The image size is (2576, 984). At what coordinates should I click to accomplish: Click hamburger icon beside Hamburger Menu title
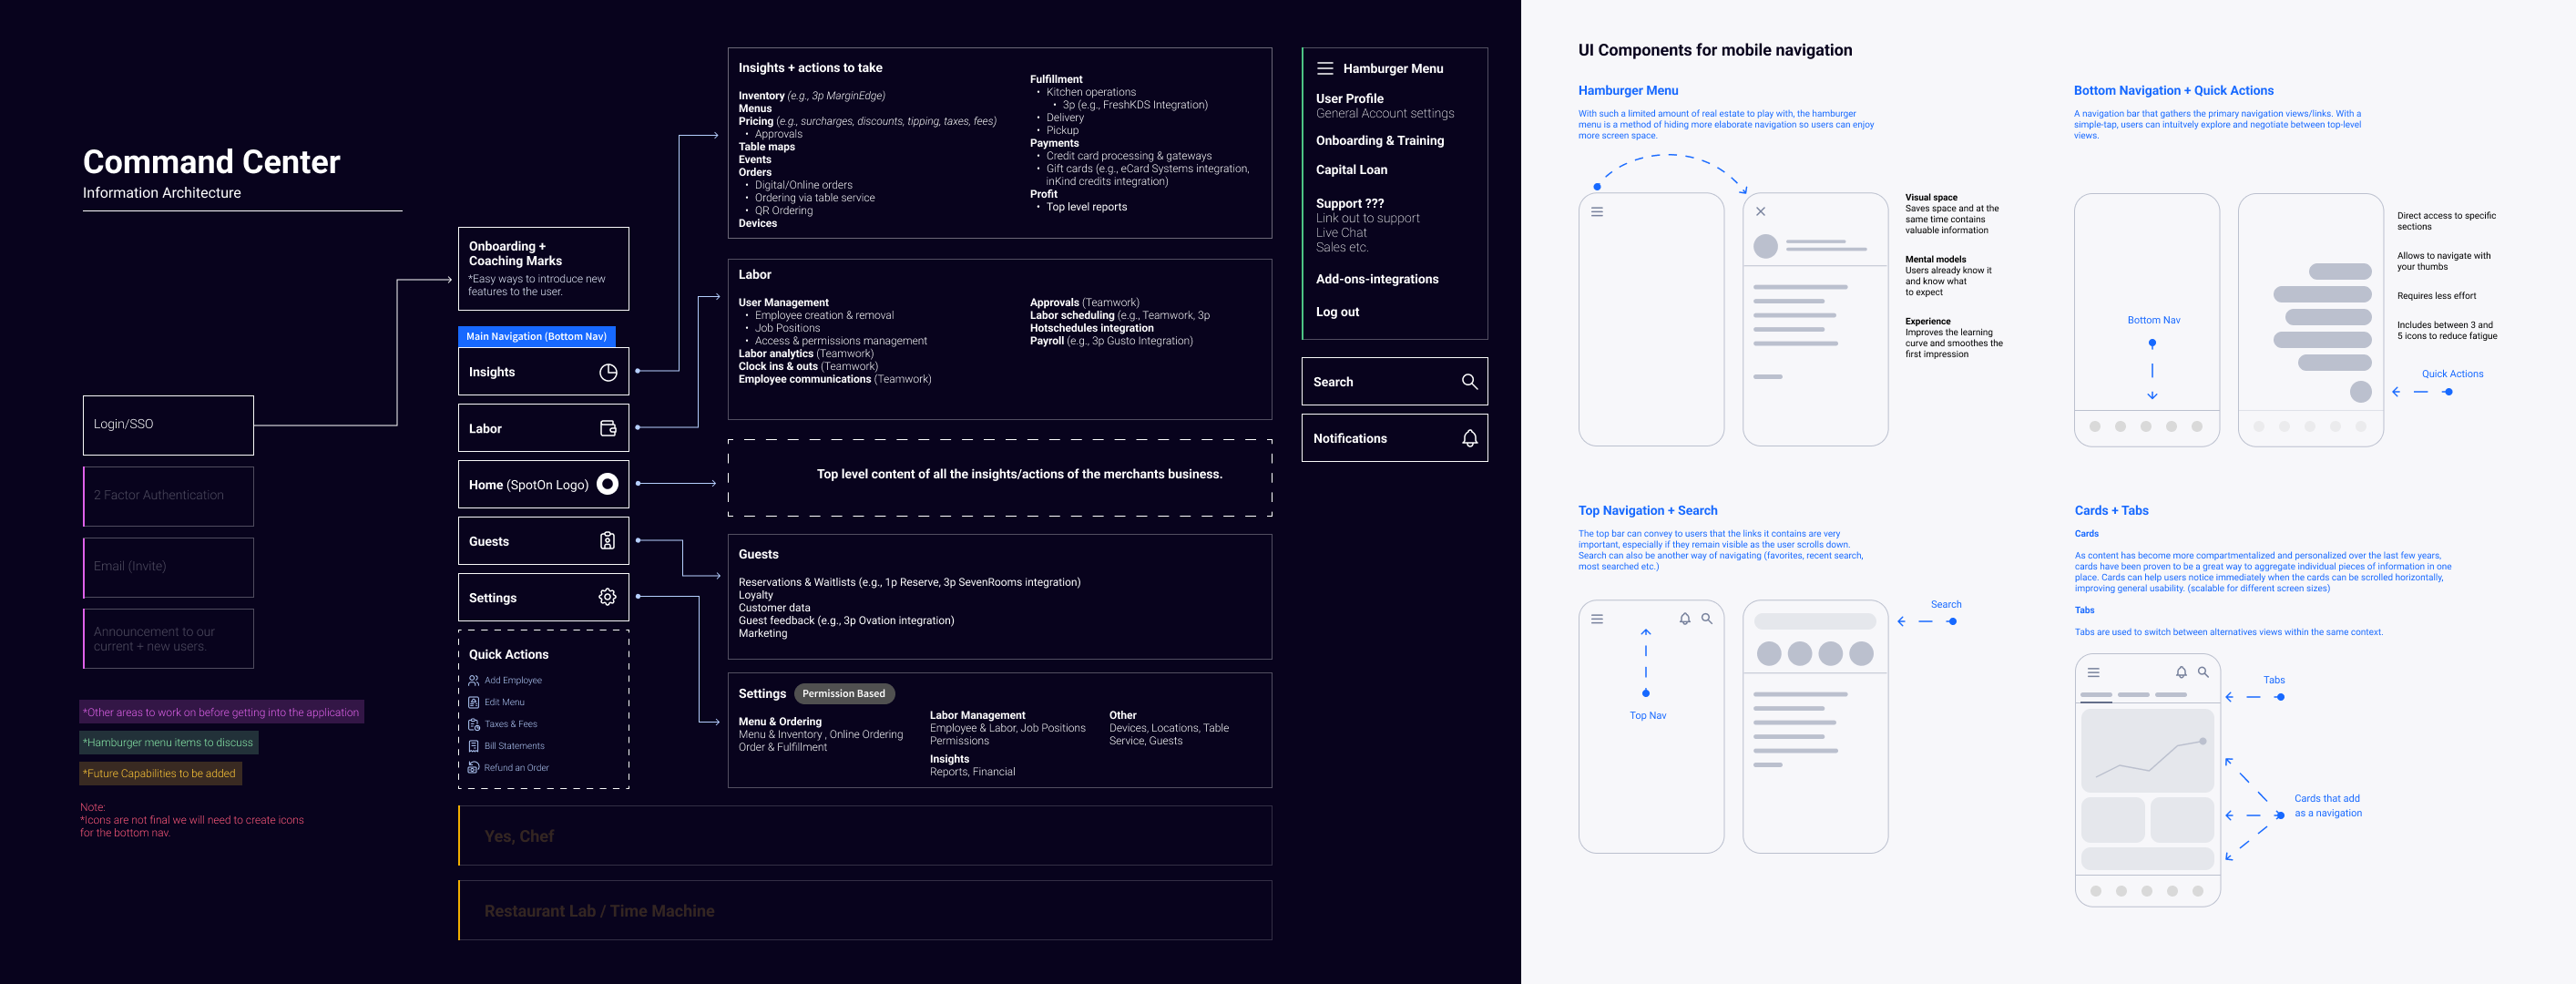(1325, 68)
